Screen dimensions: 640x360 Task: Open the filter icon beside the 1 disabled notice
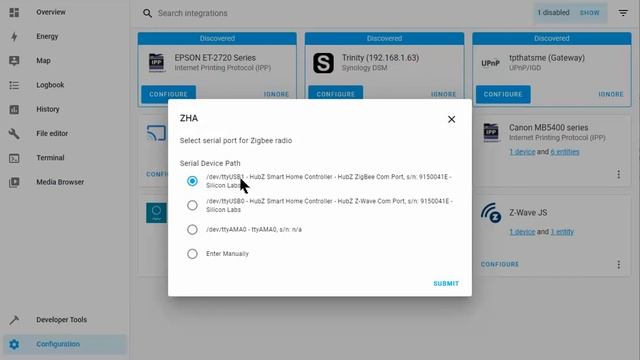tap(623, 13)
